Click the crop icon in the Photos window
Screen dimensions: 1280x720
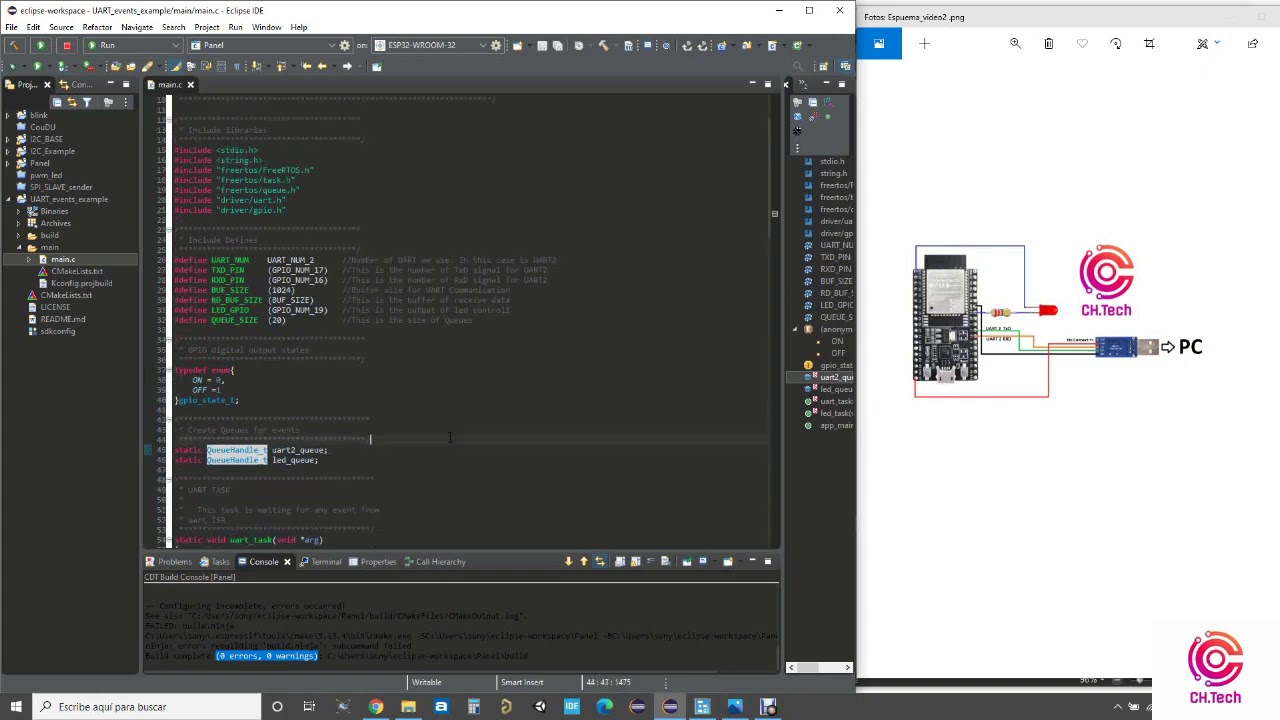click(1149, 44)
